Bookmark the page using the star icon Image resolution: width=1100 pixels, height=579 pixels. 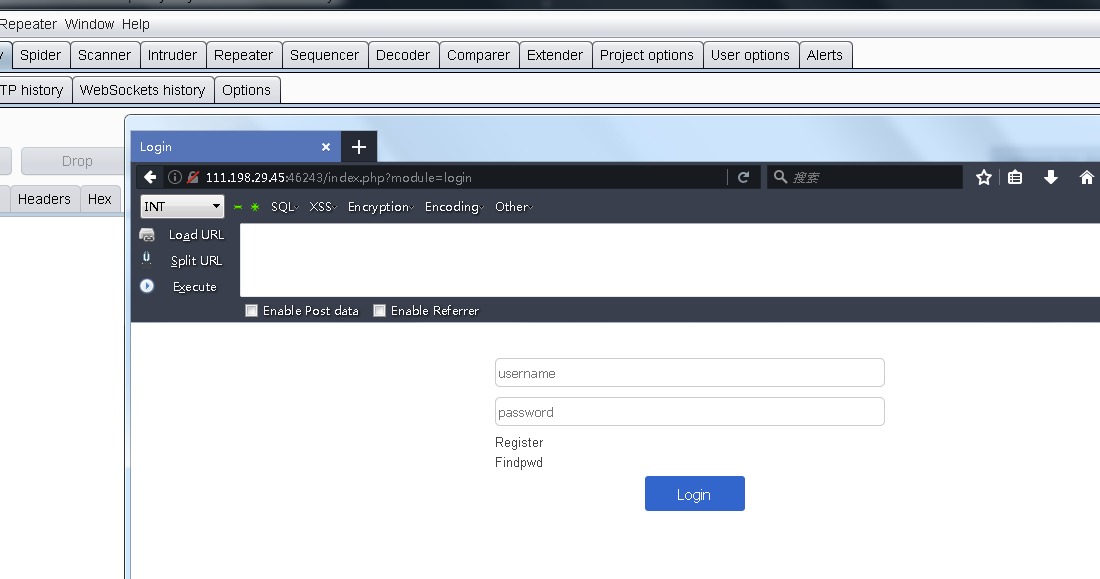(x=984, y=177)
